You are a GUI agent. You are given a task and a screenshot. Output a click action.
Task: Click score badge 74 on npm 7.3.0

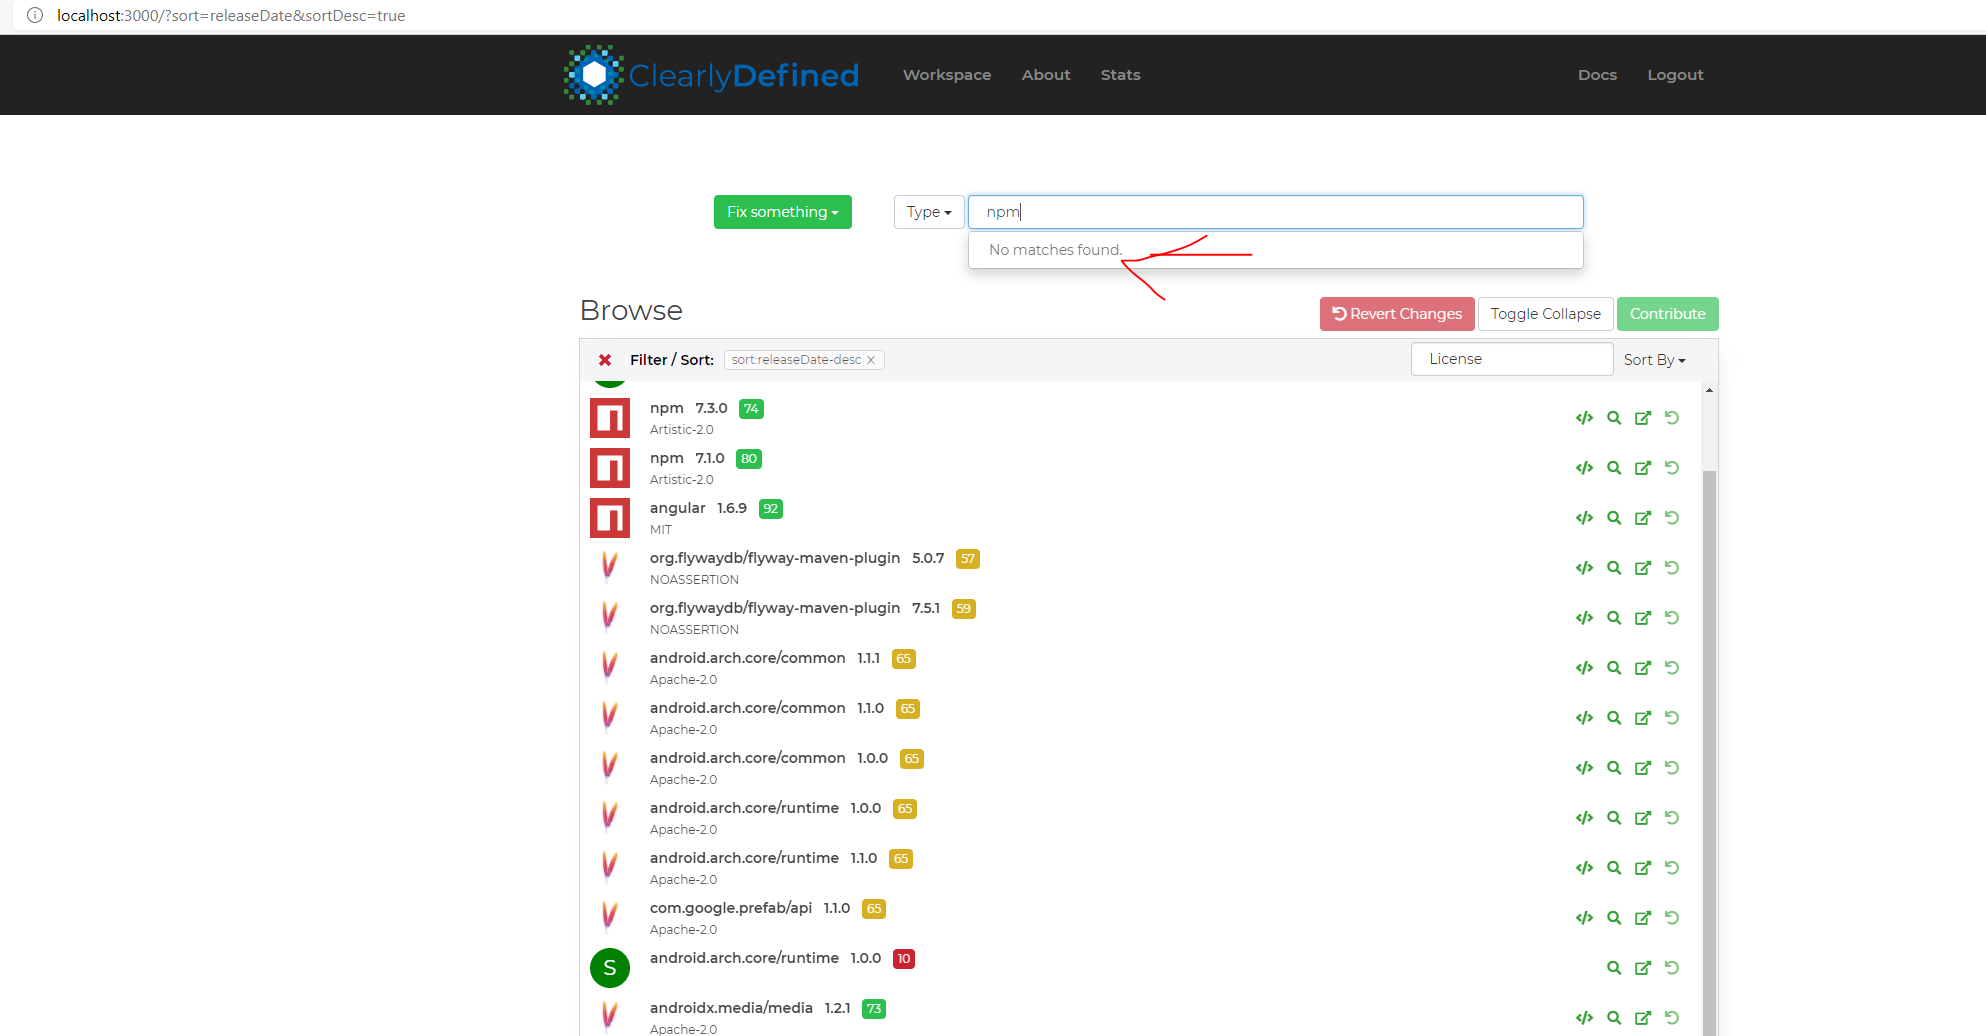[751, 409]
